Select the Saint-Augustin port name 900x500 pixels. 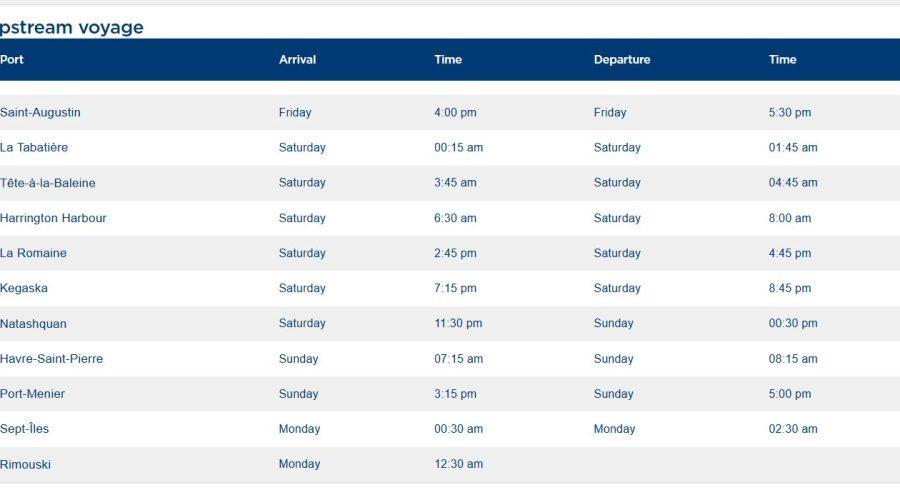(40, 113)
